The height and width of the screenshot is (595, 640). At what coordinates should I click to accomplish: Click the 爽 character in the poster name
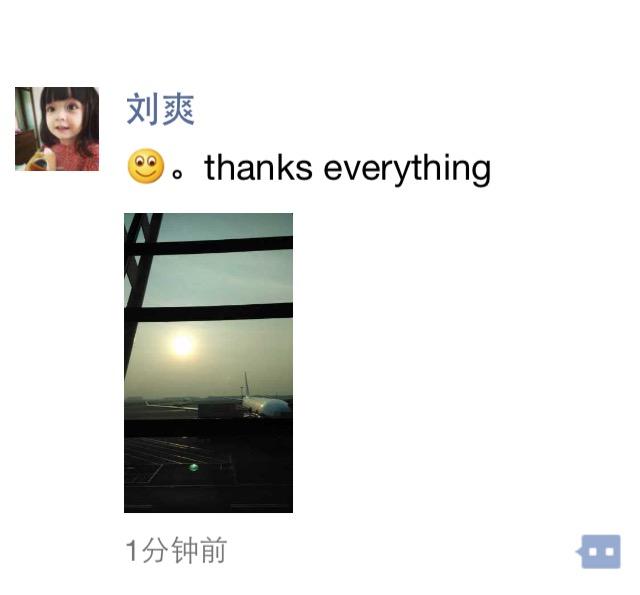tap(178, 109)
